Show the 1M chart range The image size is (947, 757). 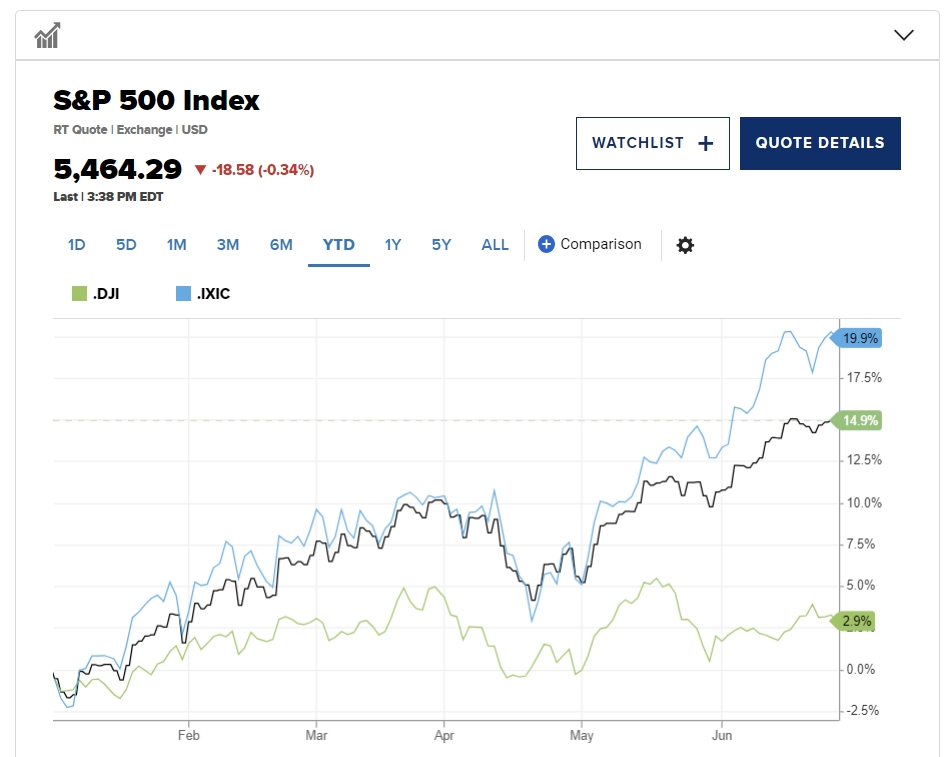[x=177, y=244]
